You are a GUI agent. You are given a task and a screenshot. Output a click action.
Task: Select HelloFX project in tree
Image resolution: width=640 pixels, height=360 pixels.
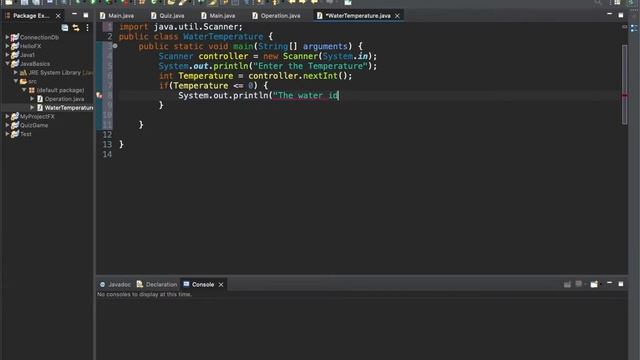31,46
